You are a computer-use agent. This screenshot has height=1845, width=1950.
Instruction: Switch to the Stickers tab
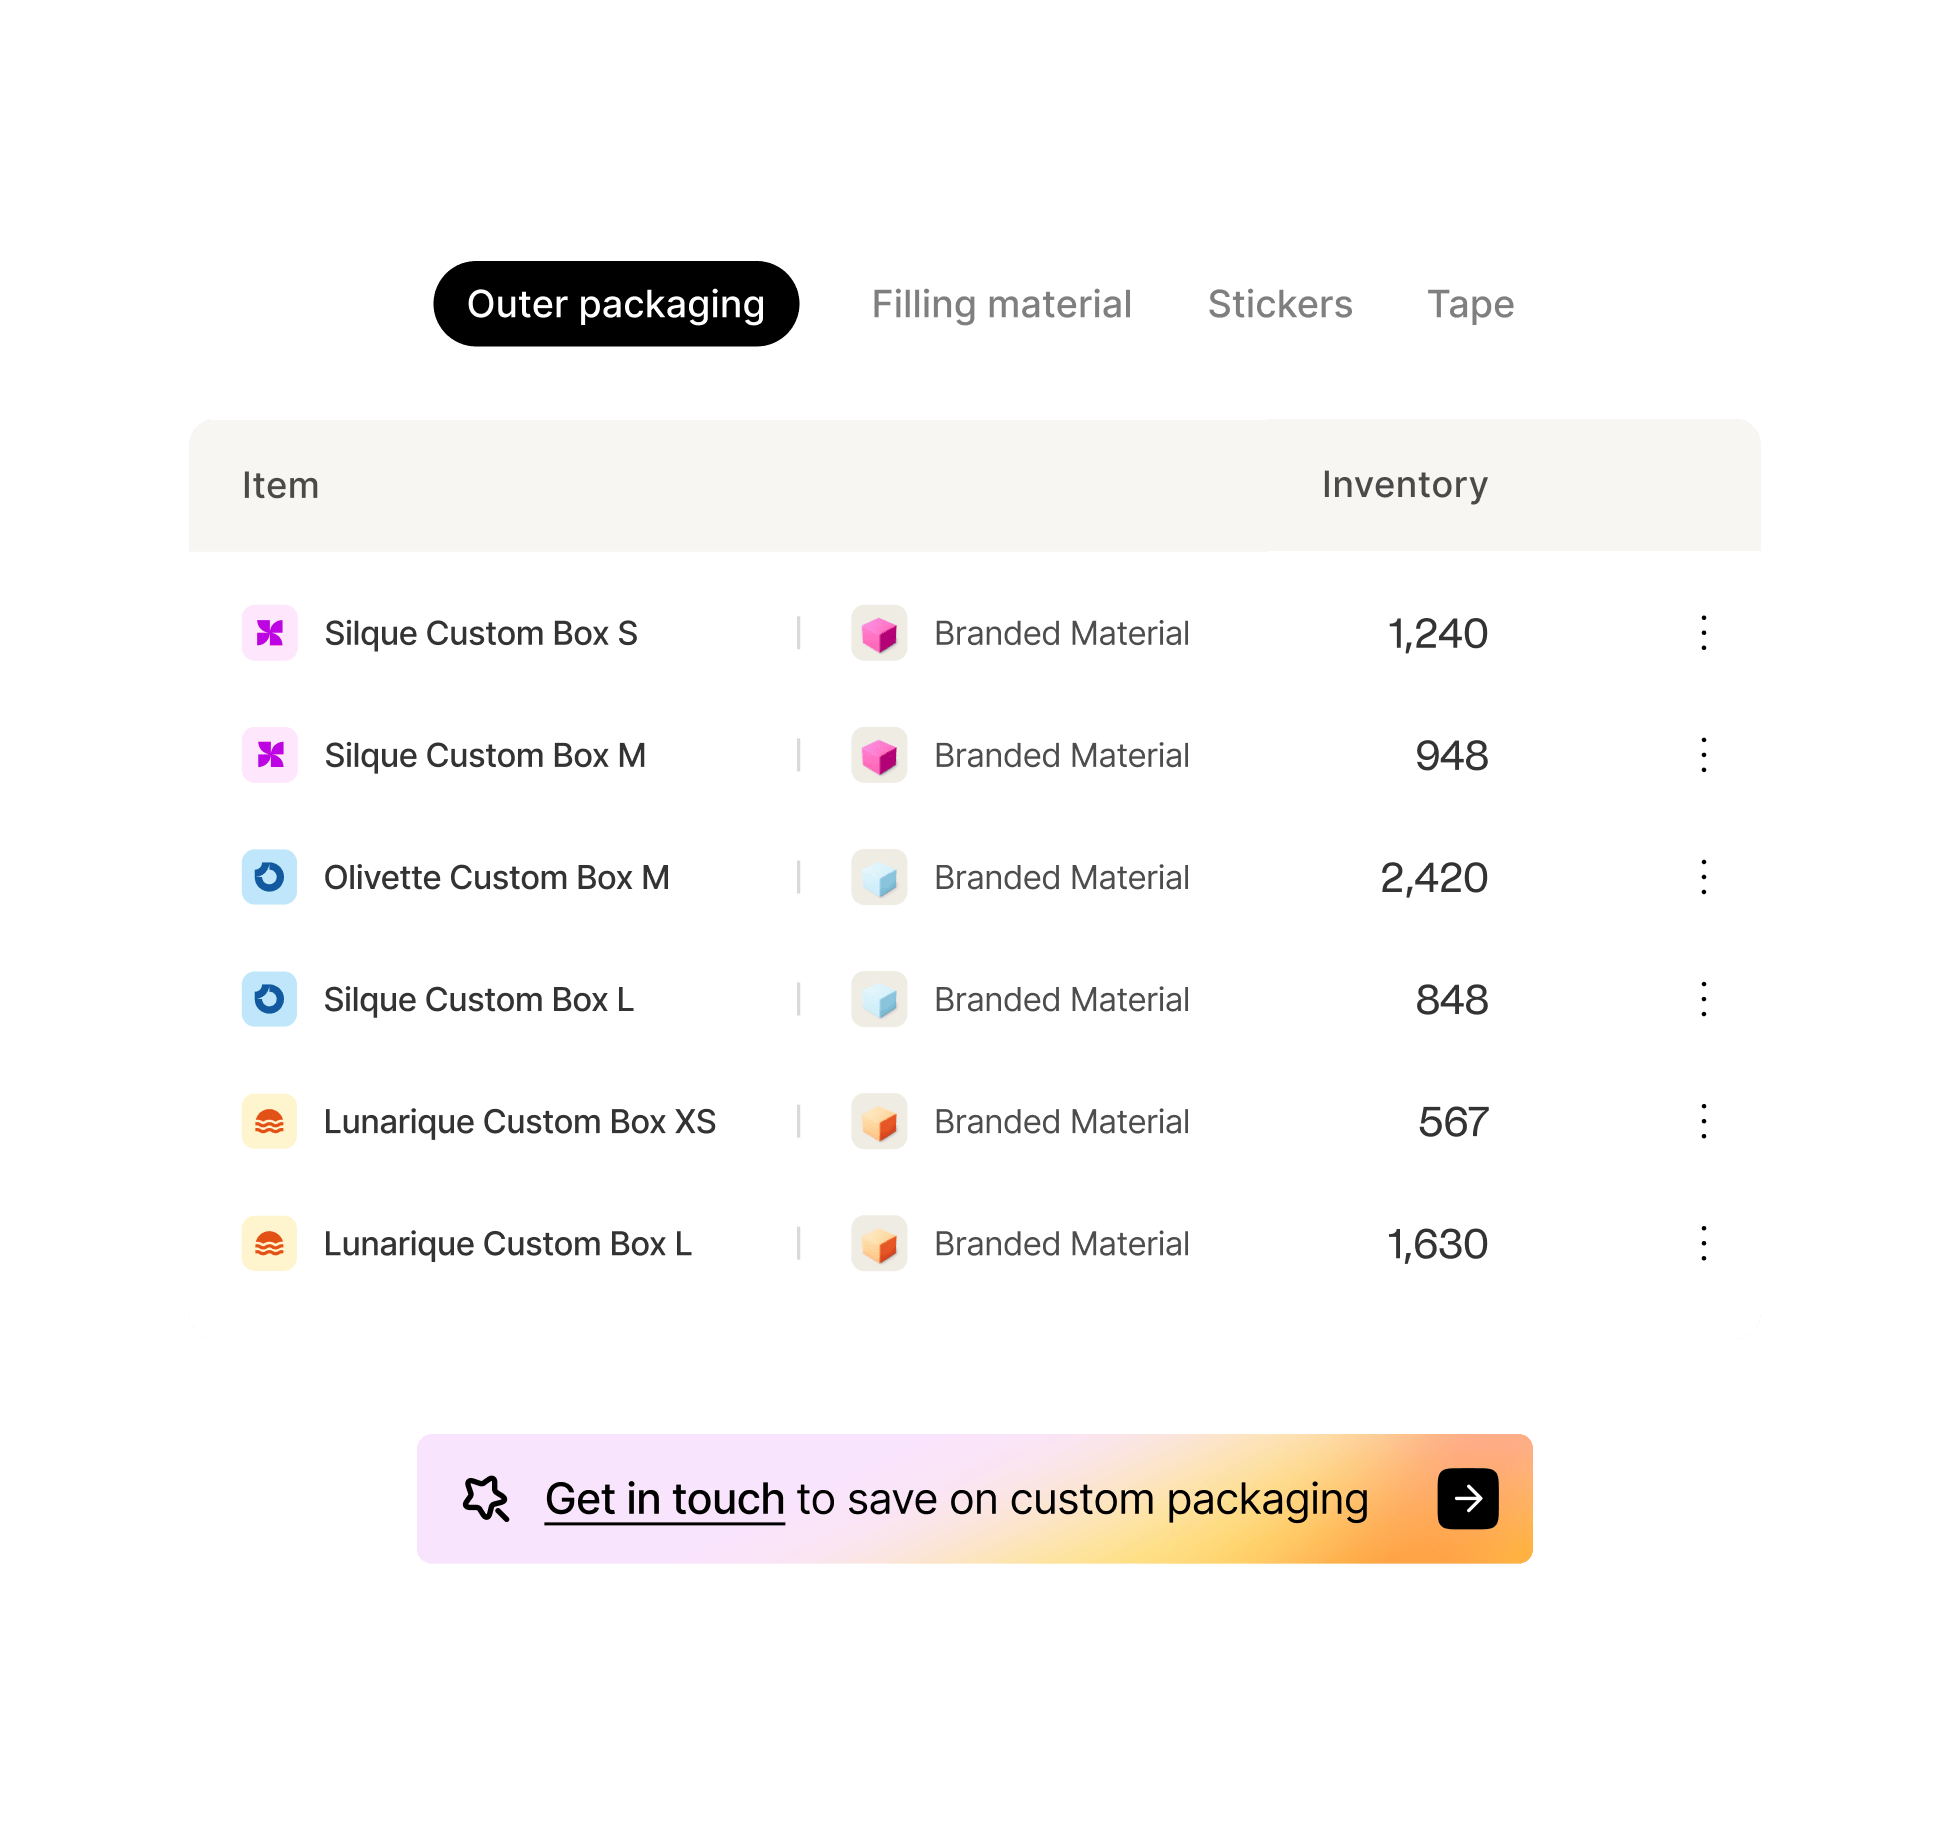(x=1280, y=304)
